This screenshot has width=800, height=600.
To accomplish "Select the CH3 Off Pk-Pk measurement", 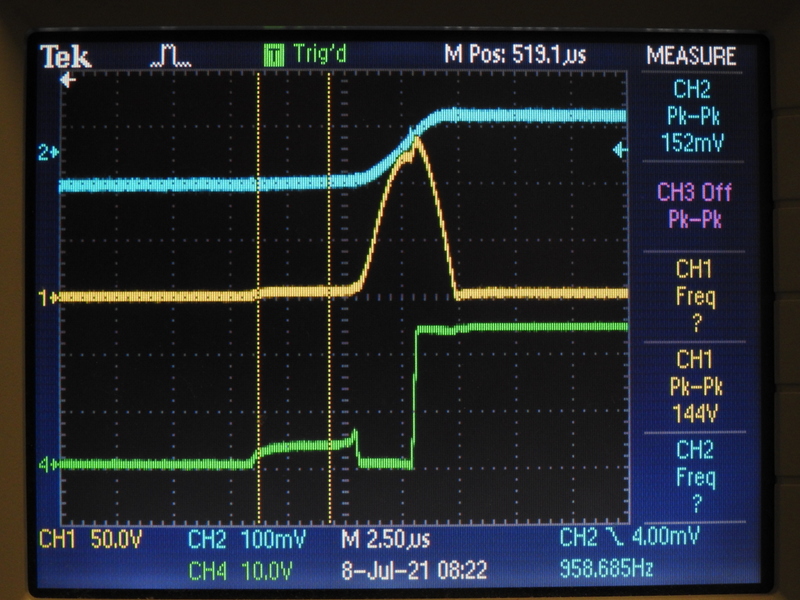I will click(694, 206).
